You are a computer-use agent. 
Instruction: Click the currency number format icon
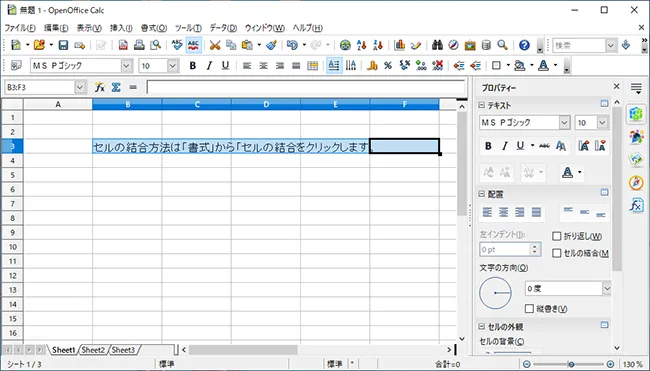tap(372, 65)
